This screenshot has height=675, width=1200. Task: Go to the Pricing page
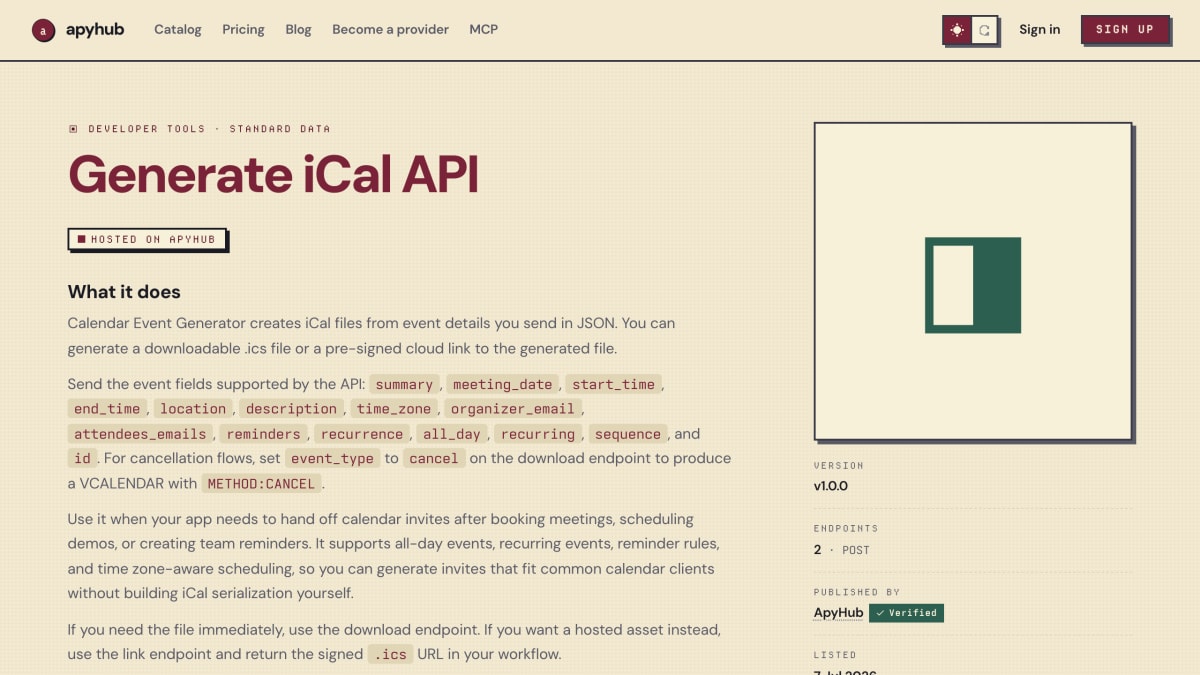[x=243, y=29]
